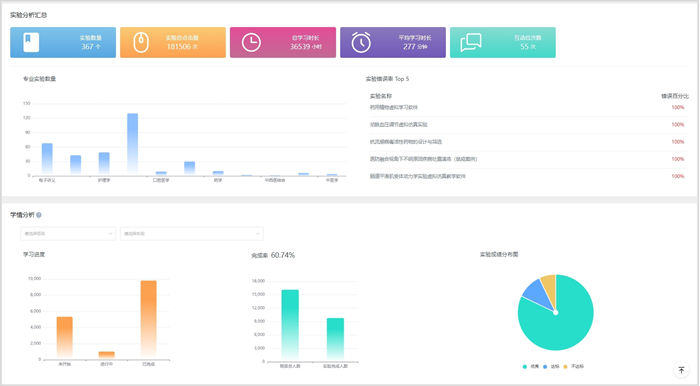Toggle the blue 达标 legend item
Image resolution: width=700 pixels, height=386 pixels.
click(551, 366)
